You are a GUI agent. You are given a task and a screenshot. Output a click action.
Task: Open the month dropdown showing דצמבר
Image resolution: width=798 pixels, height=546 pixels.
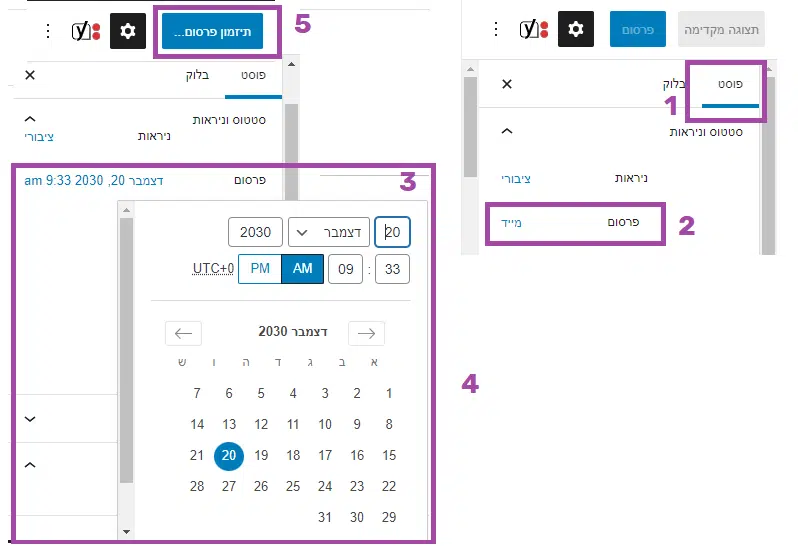click(x=329, y=232)
